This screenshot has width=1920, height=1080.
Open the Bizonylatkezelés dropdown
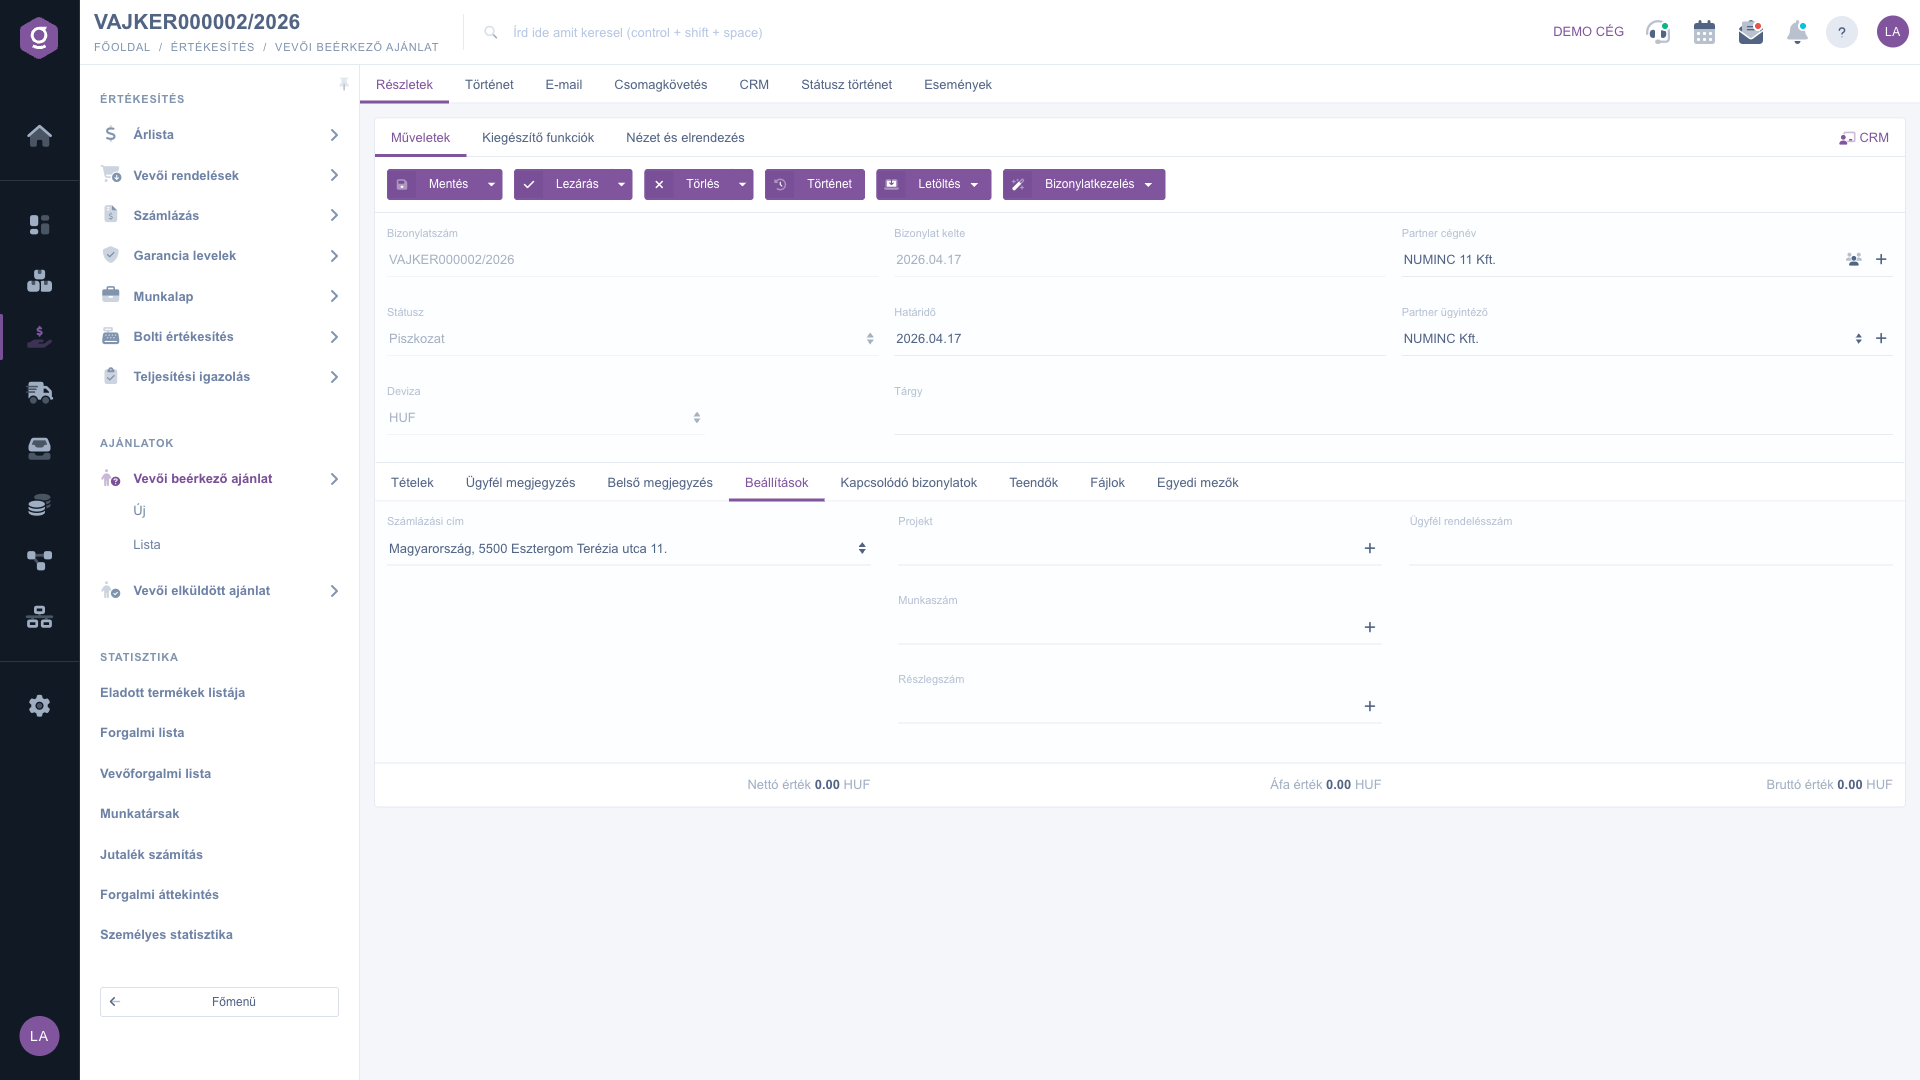(1084, 185)
